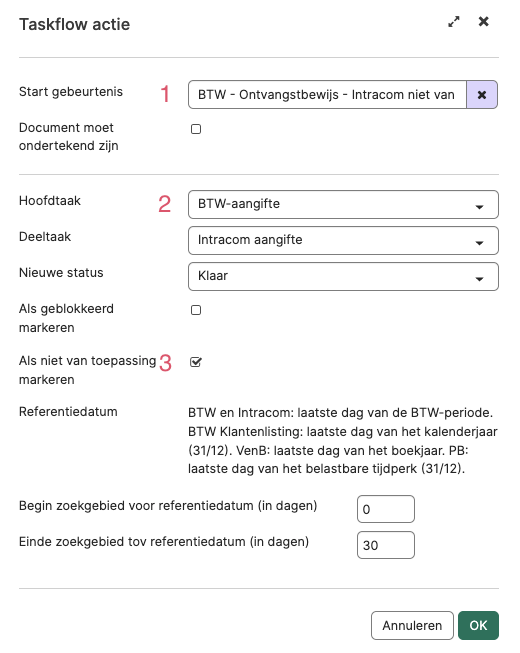Click the 'Document moet ondertekend zijn' label
520x653 pixels.
pos(69,137)
